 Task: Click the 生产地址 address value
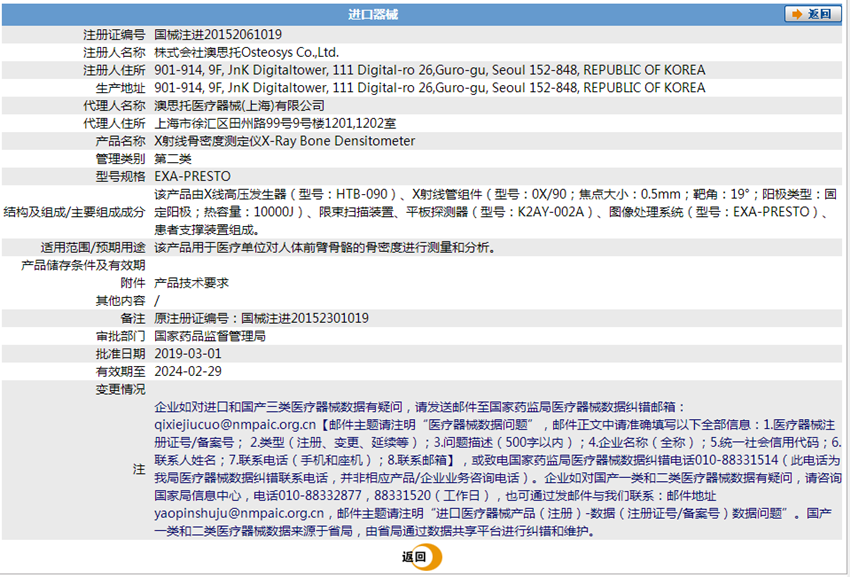pos(430,88)
